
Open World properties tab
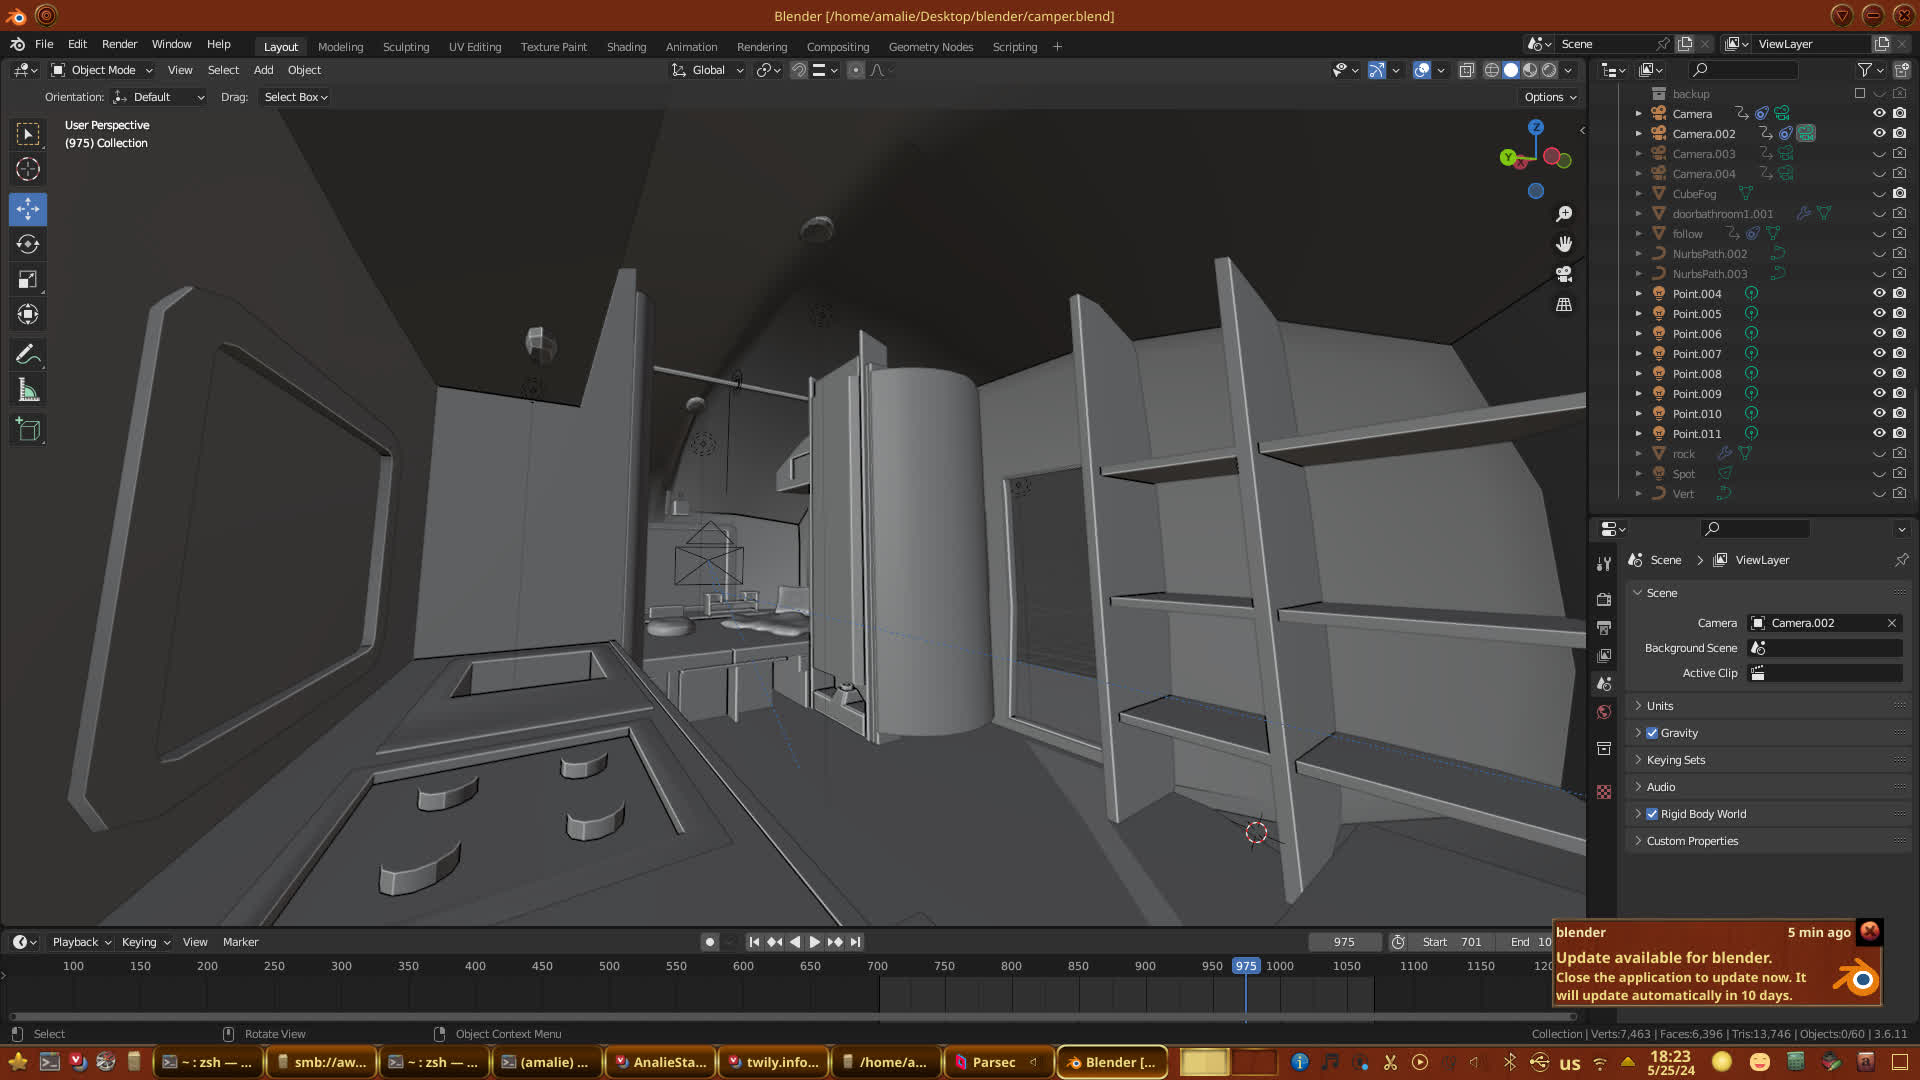coord(1604,712)
